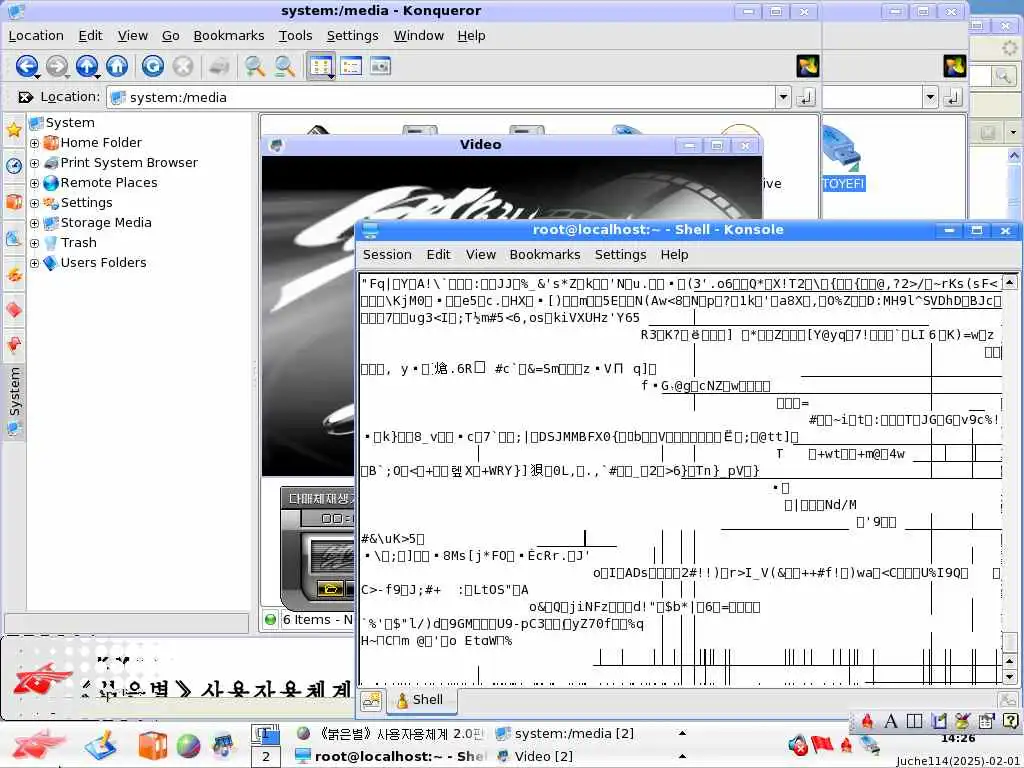
Task: Click the open file icon in player
Action: tap(330, 589)
